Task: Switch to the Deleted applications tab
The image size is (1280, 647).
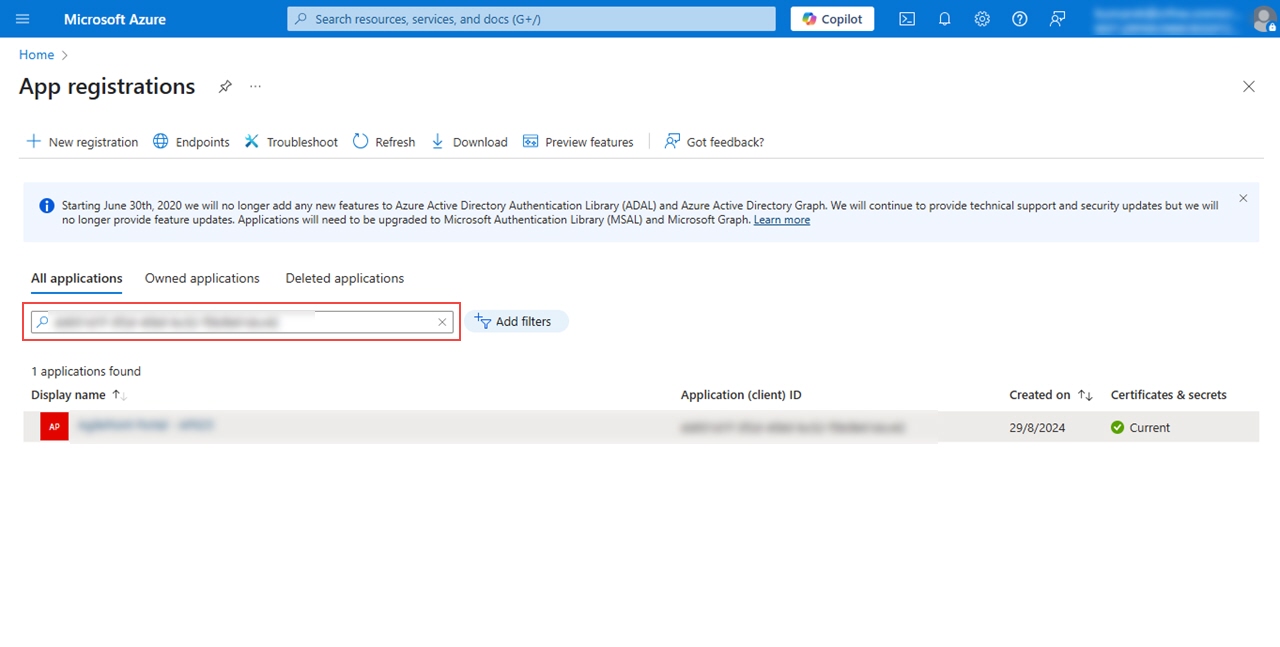Action: click(x=345, y=278)
